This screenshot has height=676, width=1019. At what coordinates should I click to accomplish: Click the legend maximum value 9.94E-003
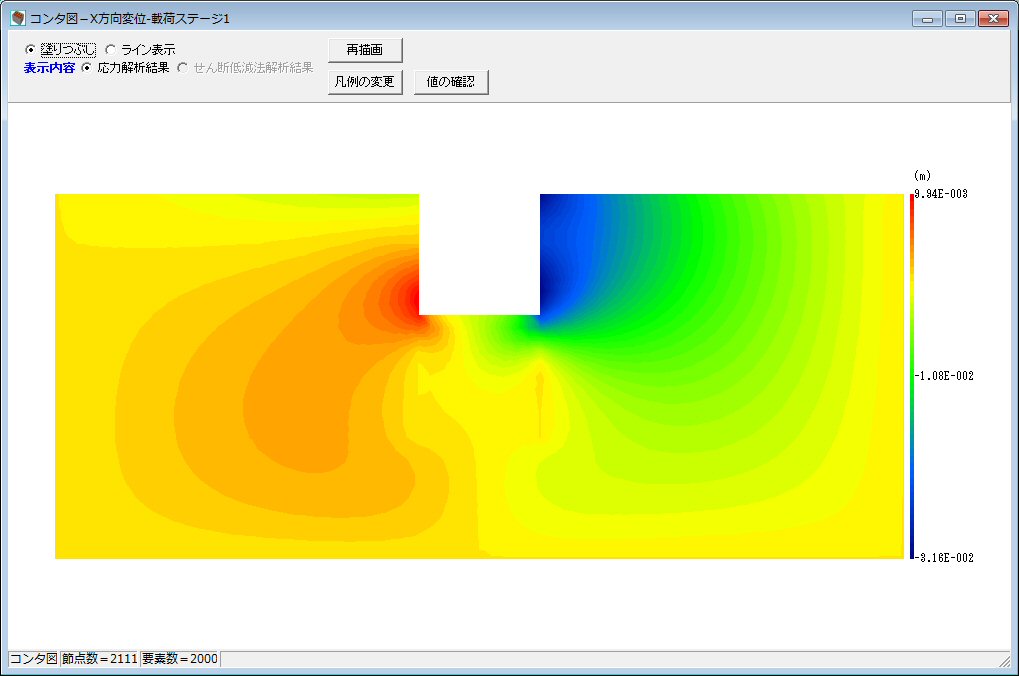[941, 194]
